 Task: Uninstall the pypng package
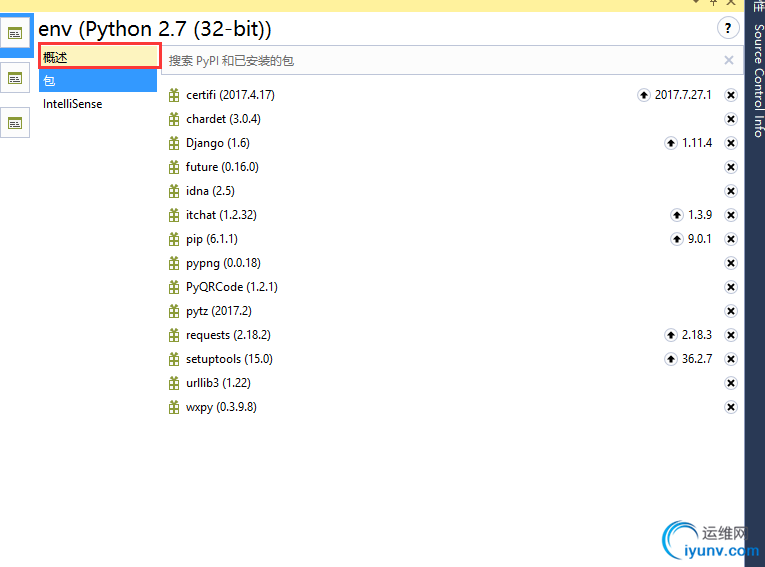pyautogui.click(x=730, y=263)
